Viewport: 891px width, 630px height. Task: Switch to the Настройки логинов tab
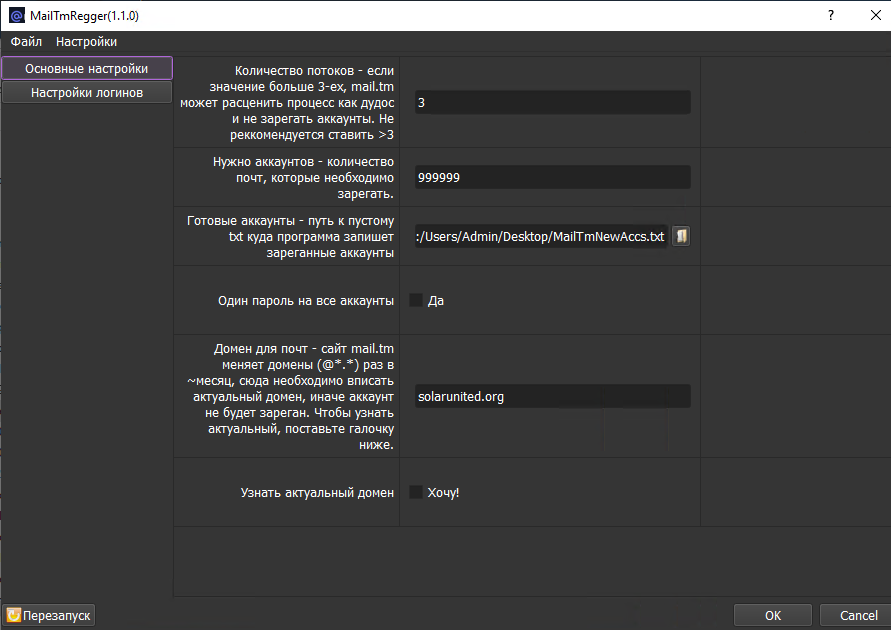tap(87, 93)
